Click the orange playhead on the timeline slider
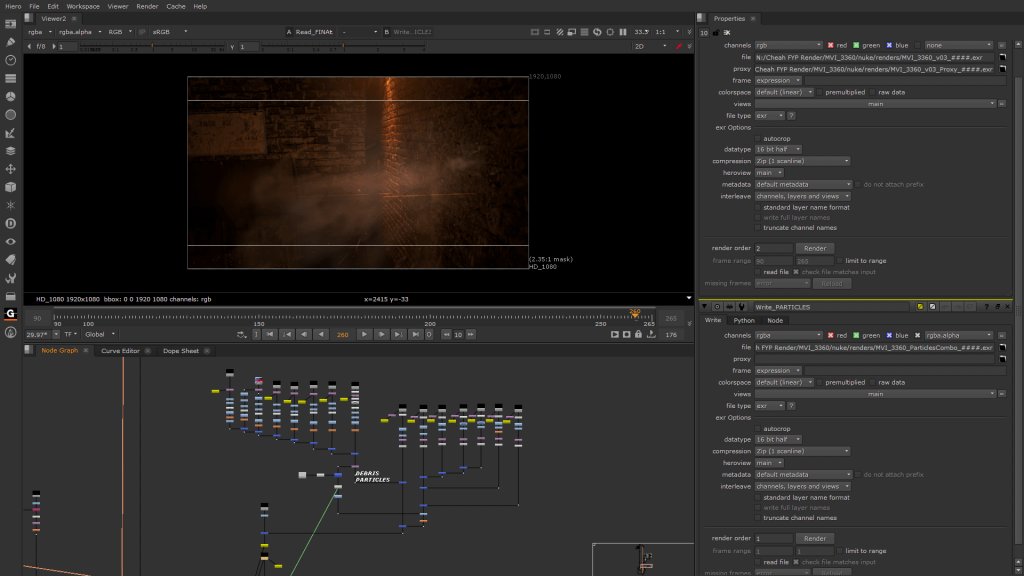 634,313
